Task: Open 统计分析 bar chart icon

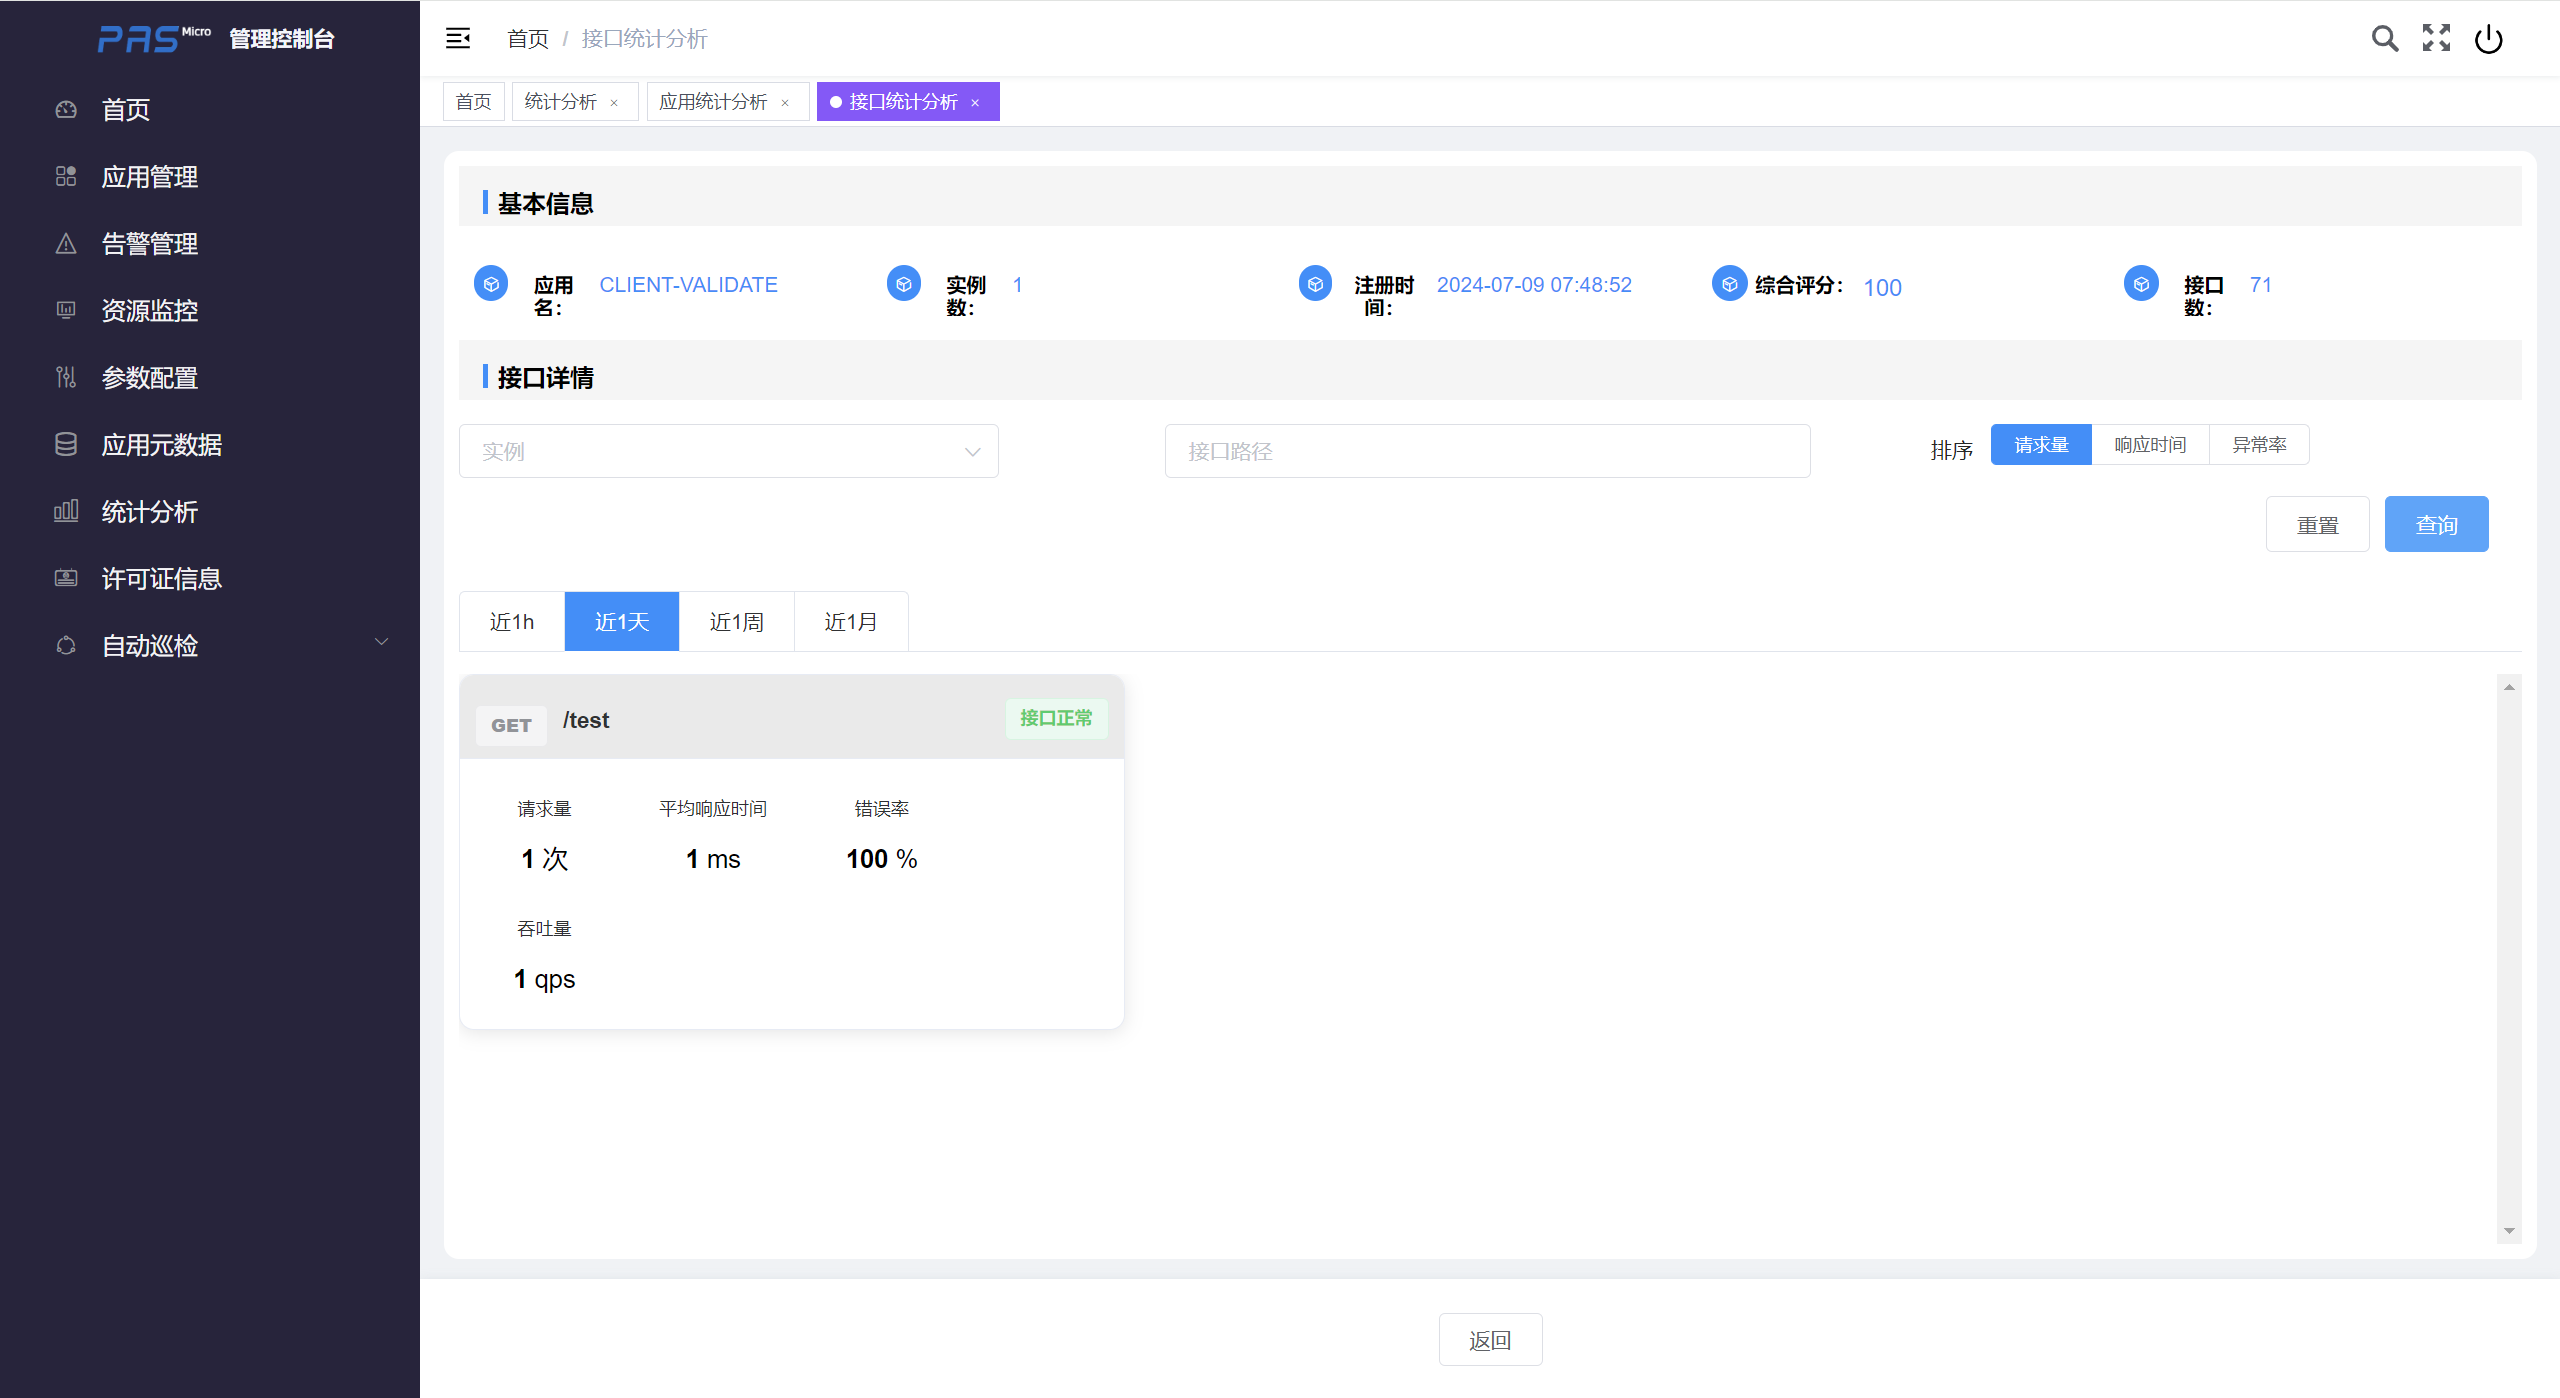Action: pyautogui.click(x=66, y=512)
